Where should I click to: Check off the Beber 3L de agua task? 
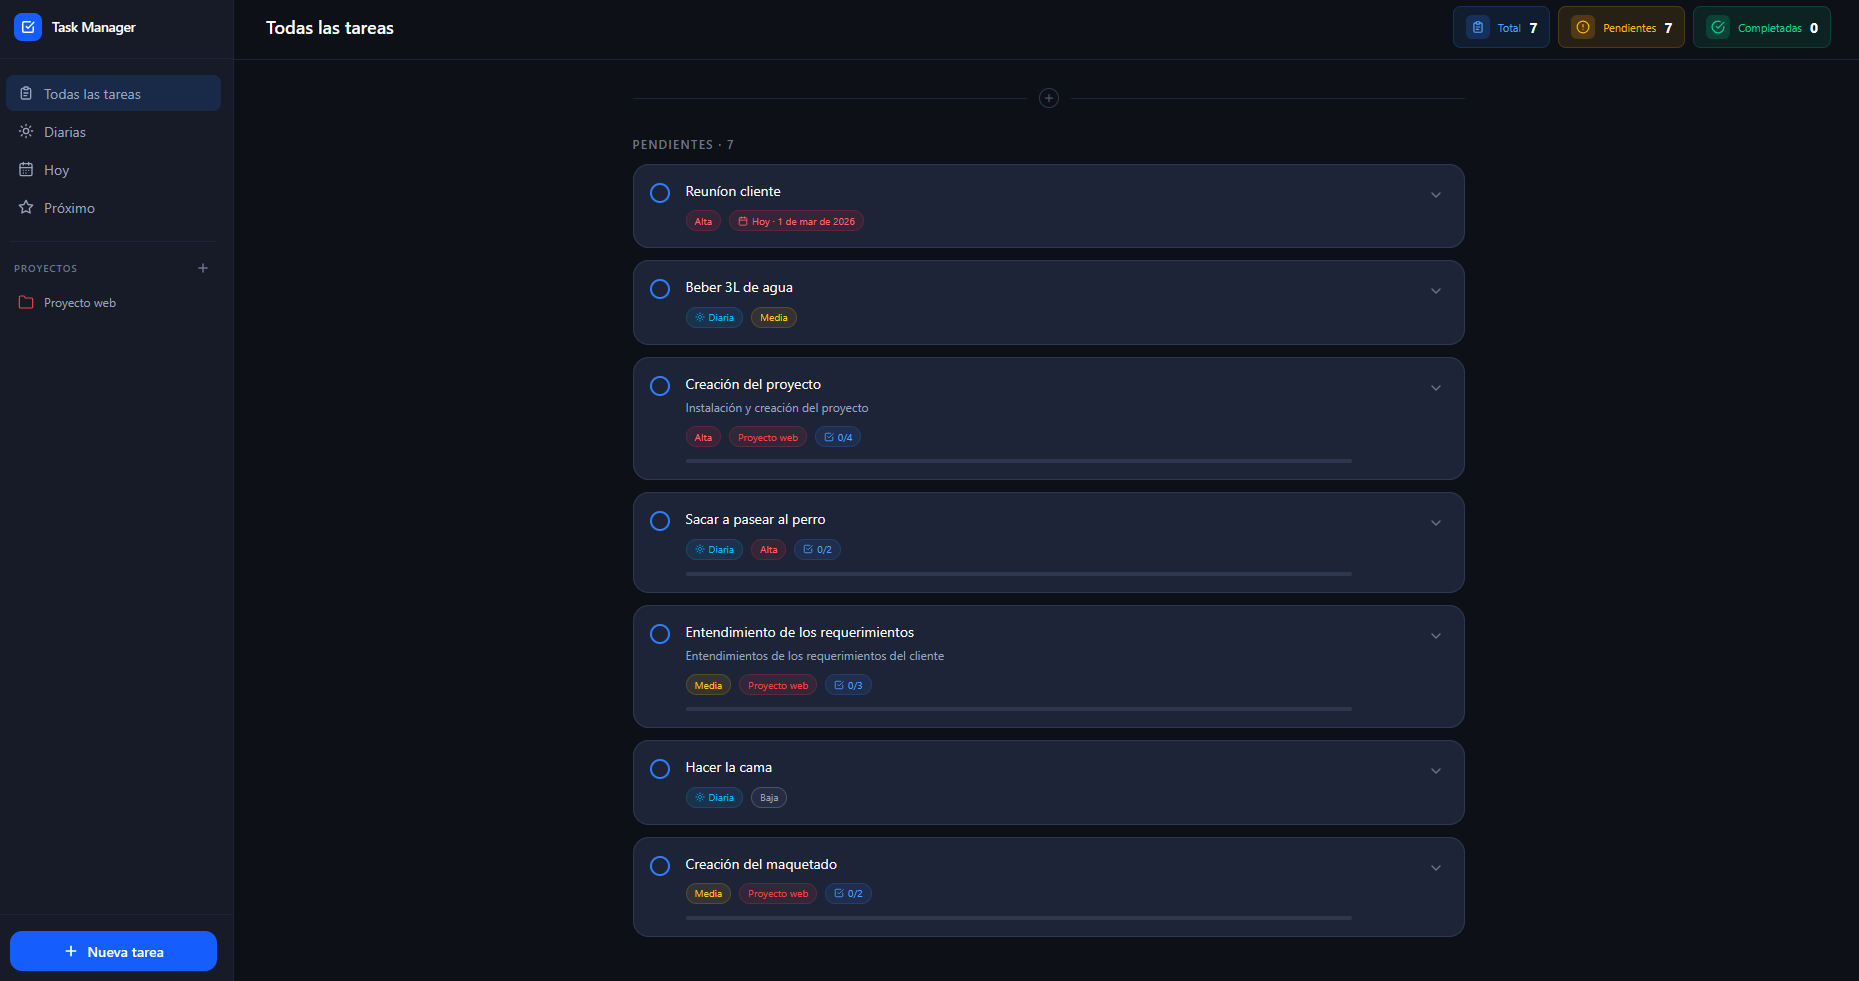(659, 289)
